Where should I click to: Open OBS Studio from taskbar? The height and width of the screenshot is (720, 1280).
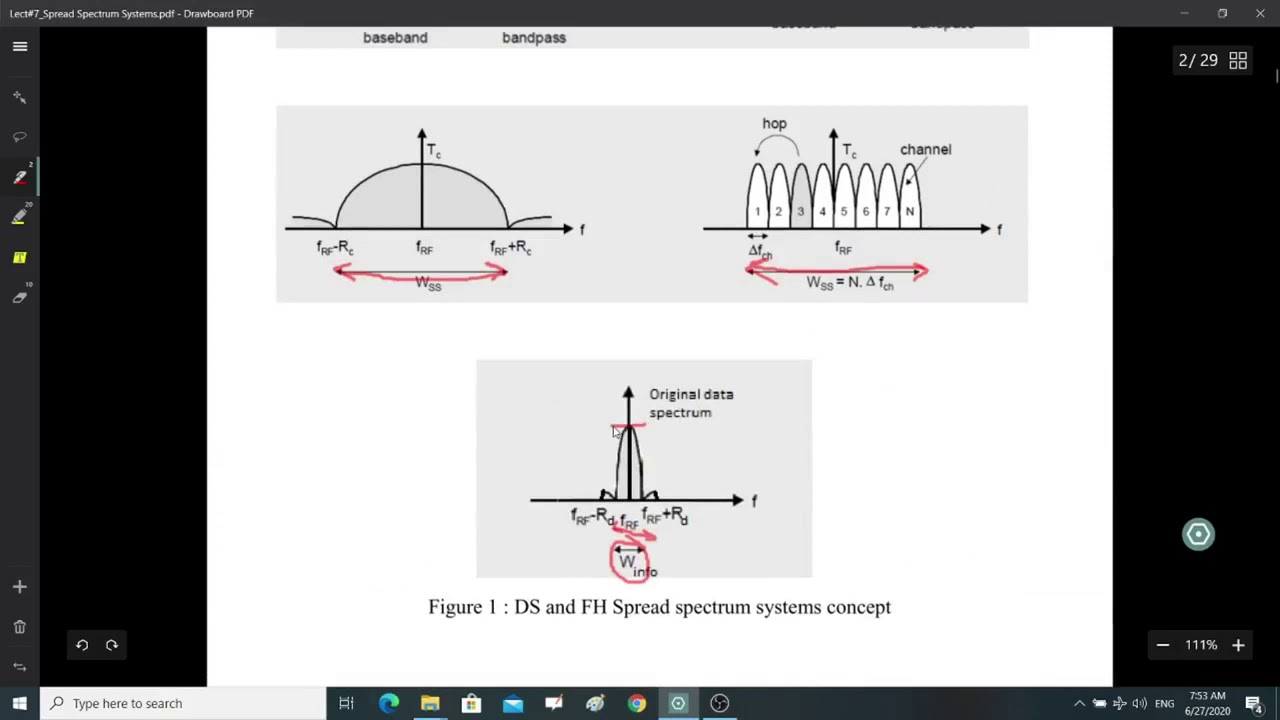click(719, 703)
